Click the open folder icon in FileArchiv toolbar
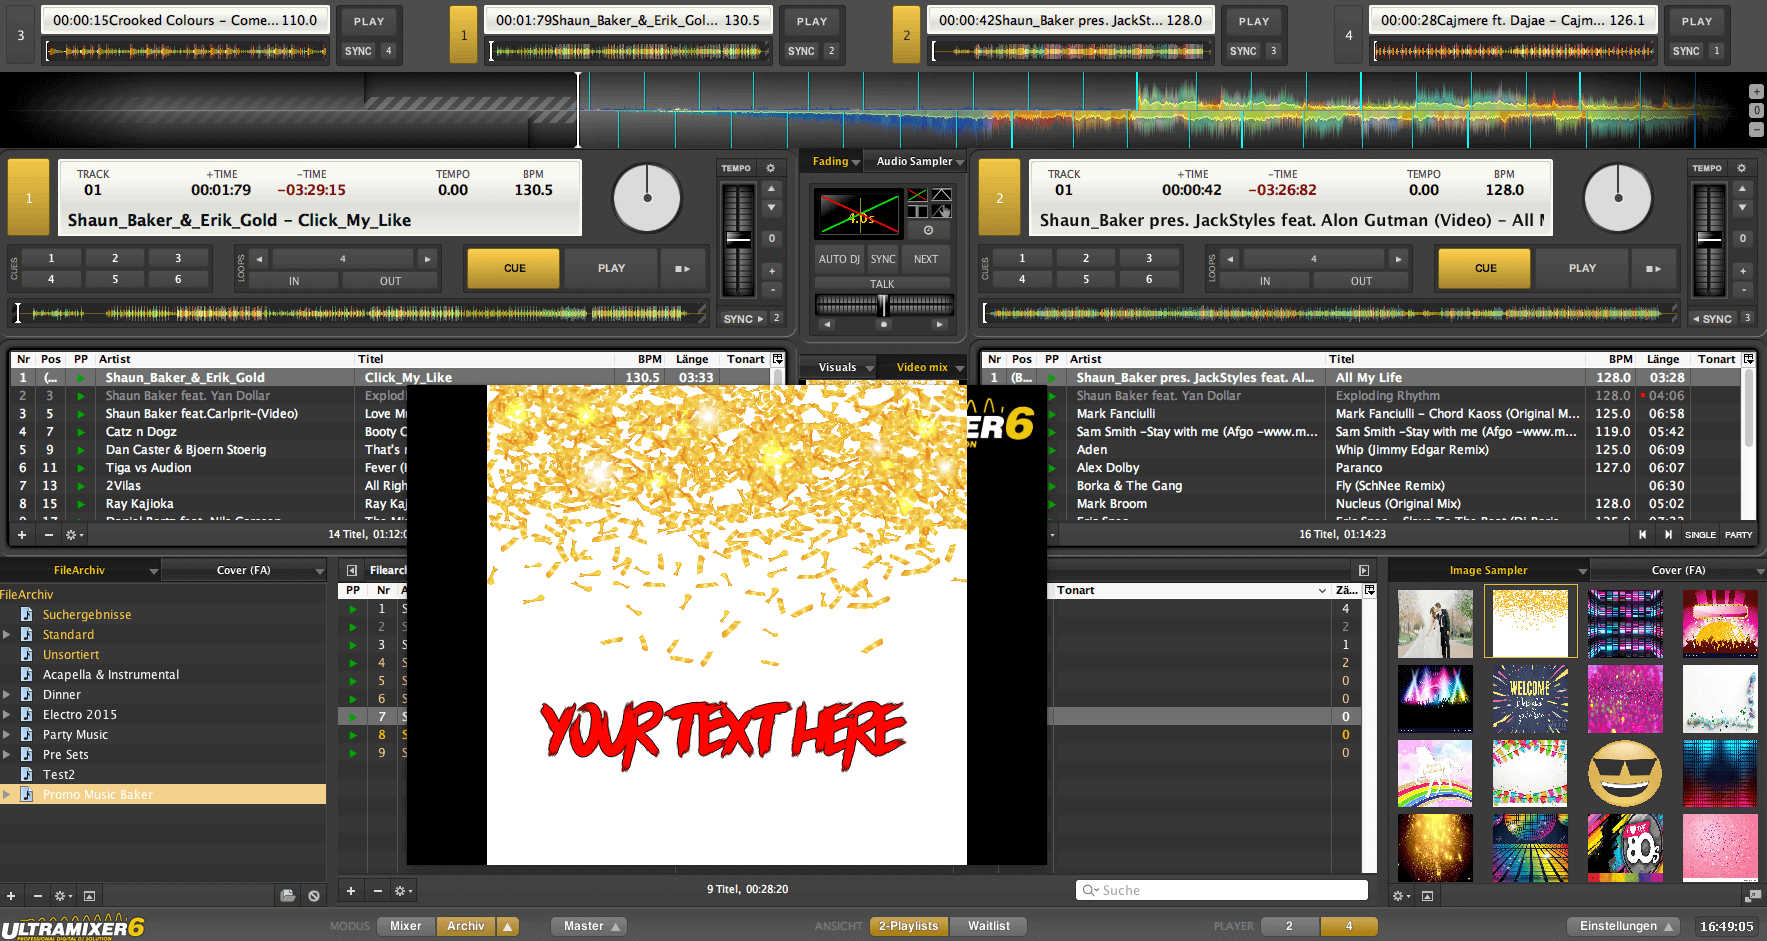Image resolution: width=1767 pixels, height=941 pixels. coord(288,896)
